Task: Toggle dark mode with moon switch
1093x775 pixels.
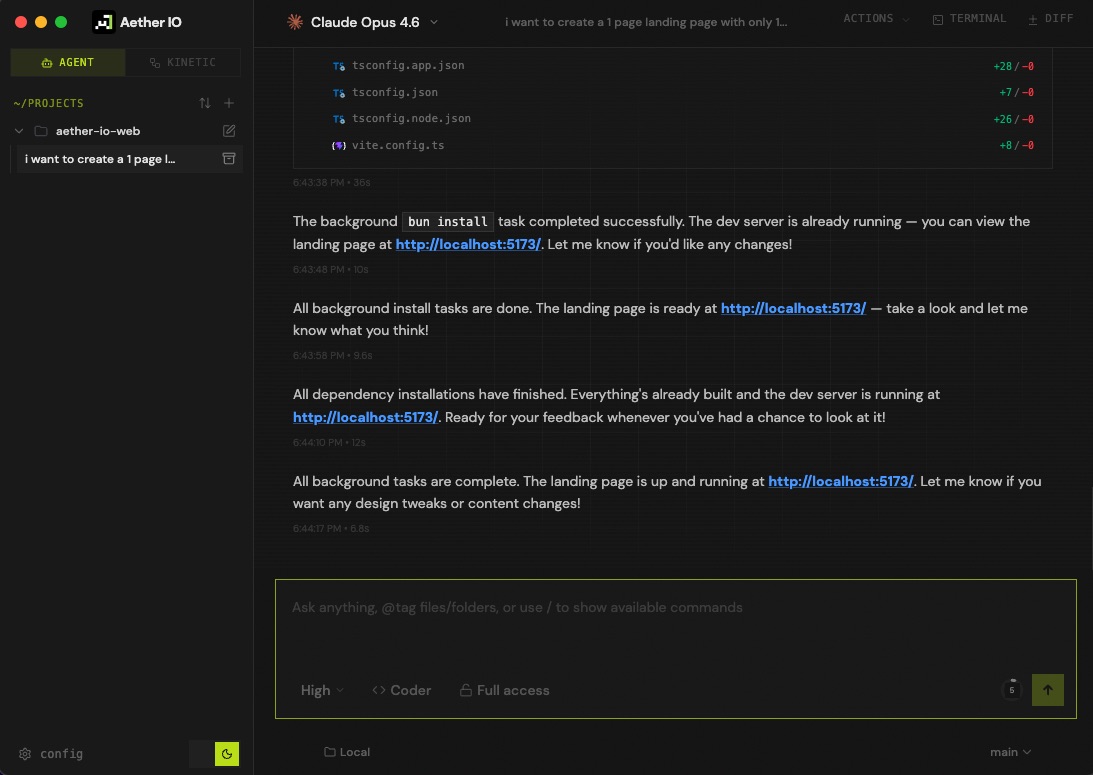Action: point(227,754)
